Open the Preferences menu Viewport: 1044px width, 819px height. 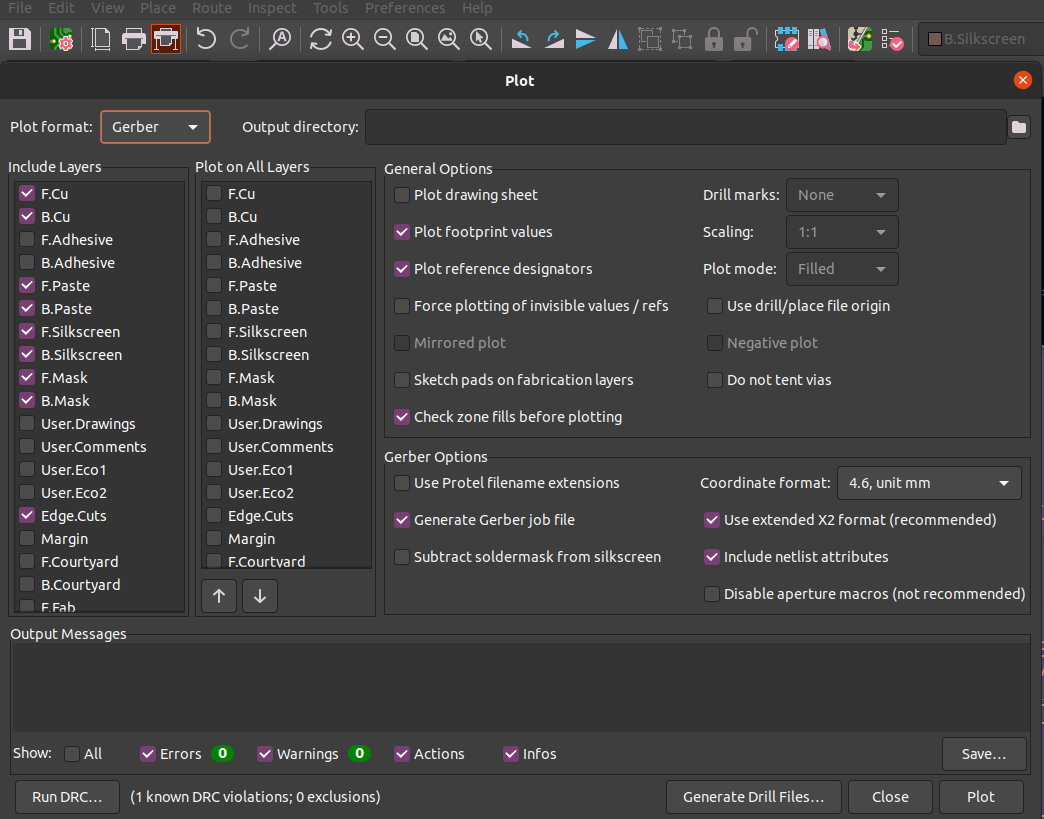[x=405, y=8]
